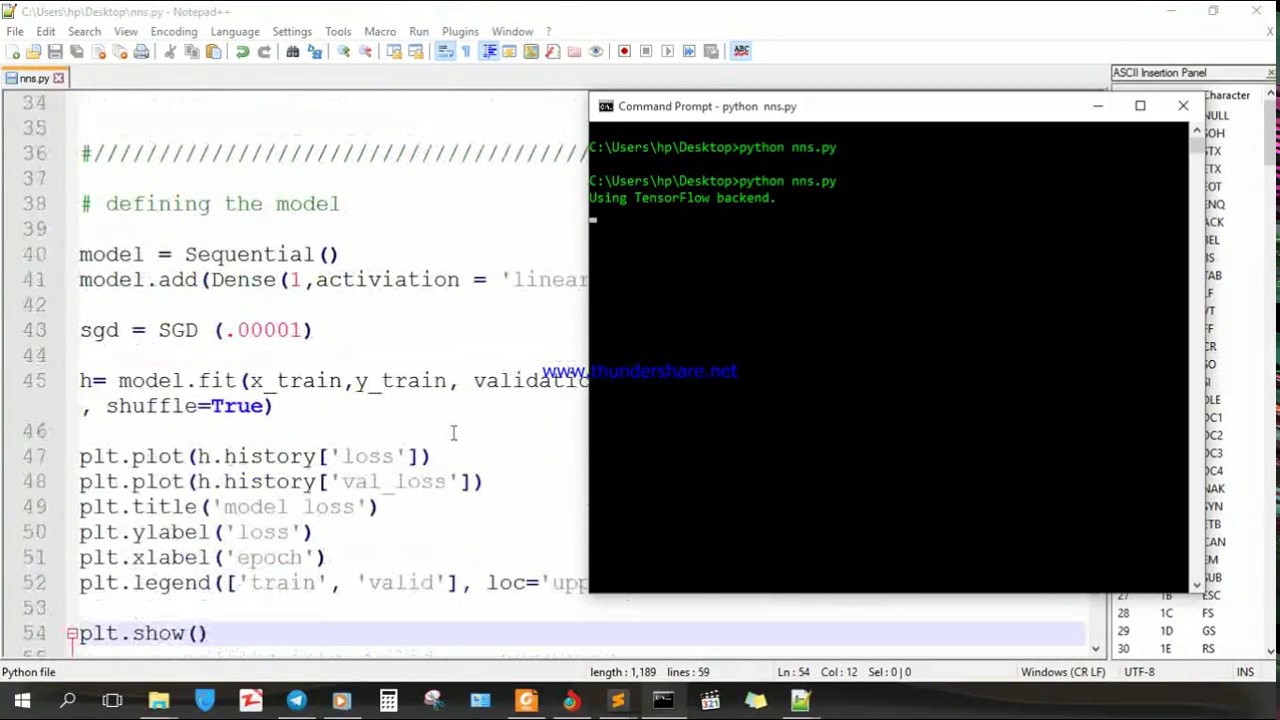
Task: Click the Print toolbar icon
Action: [141, 51]
